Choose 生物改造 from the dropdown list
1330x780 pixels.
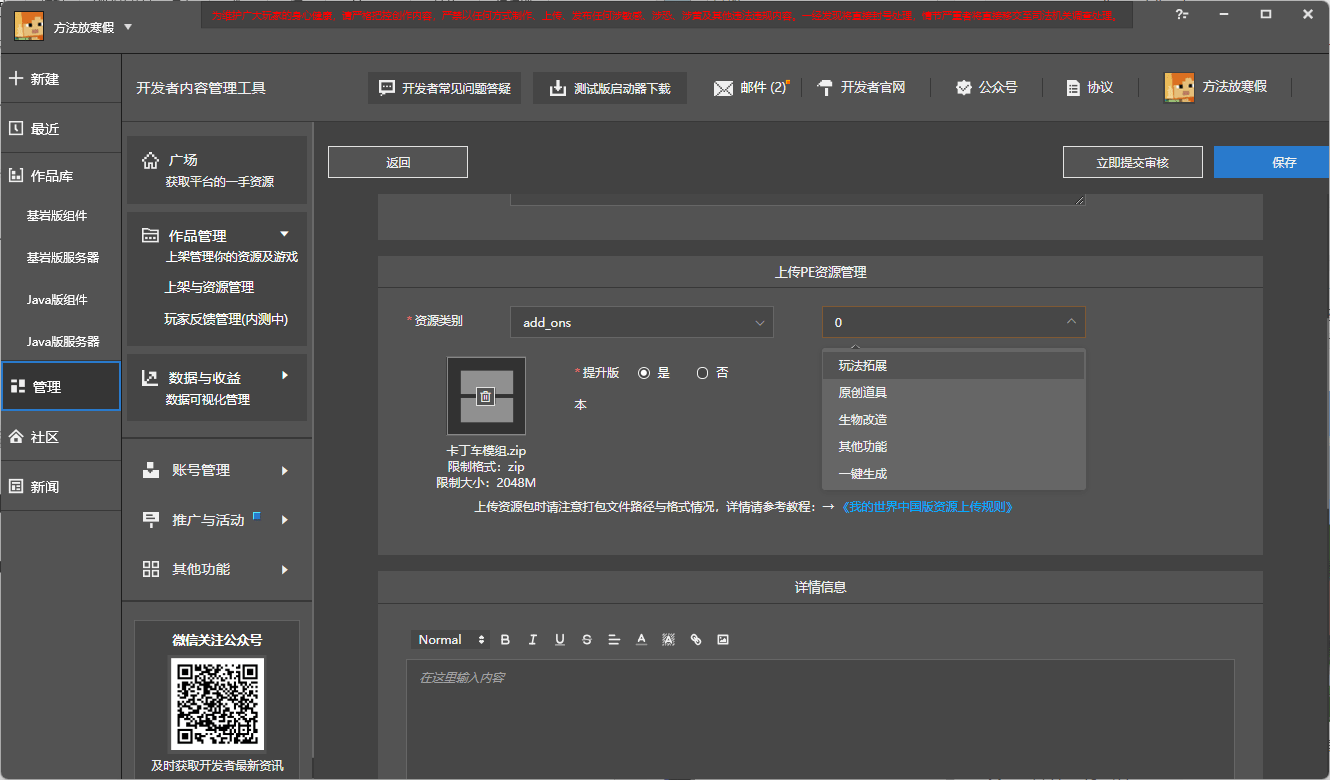tap(953, 420)
